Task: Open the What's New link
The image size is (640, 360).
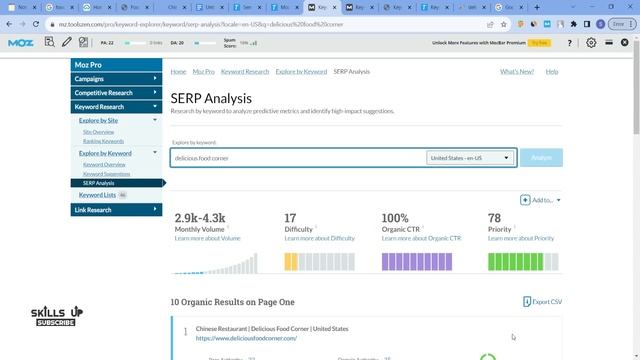Action: click(x=517, y=71)
